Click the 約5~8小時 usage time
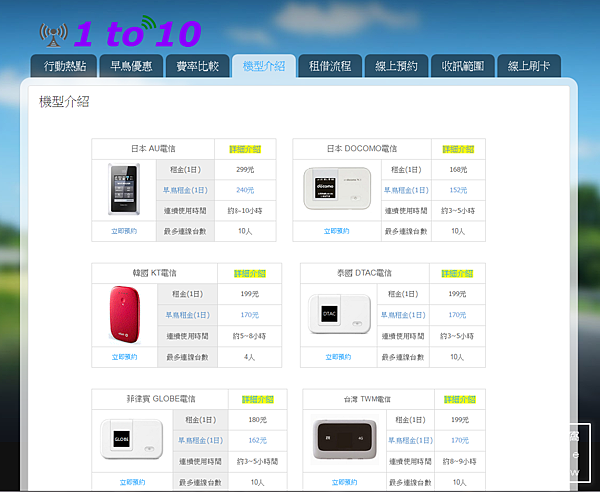Screen dimensions: 600x492 (249, 336)
